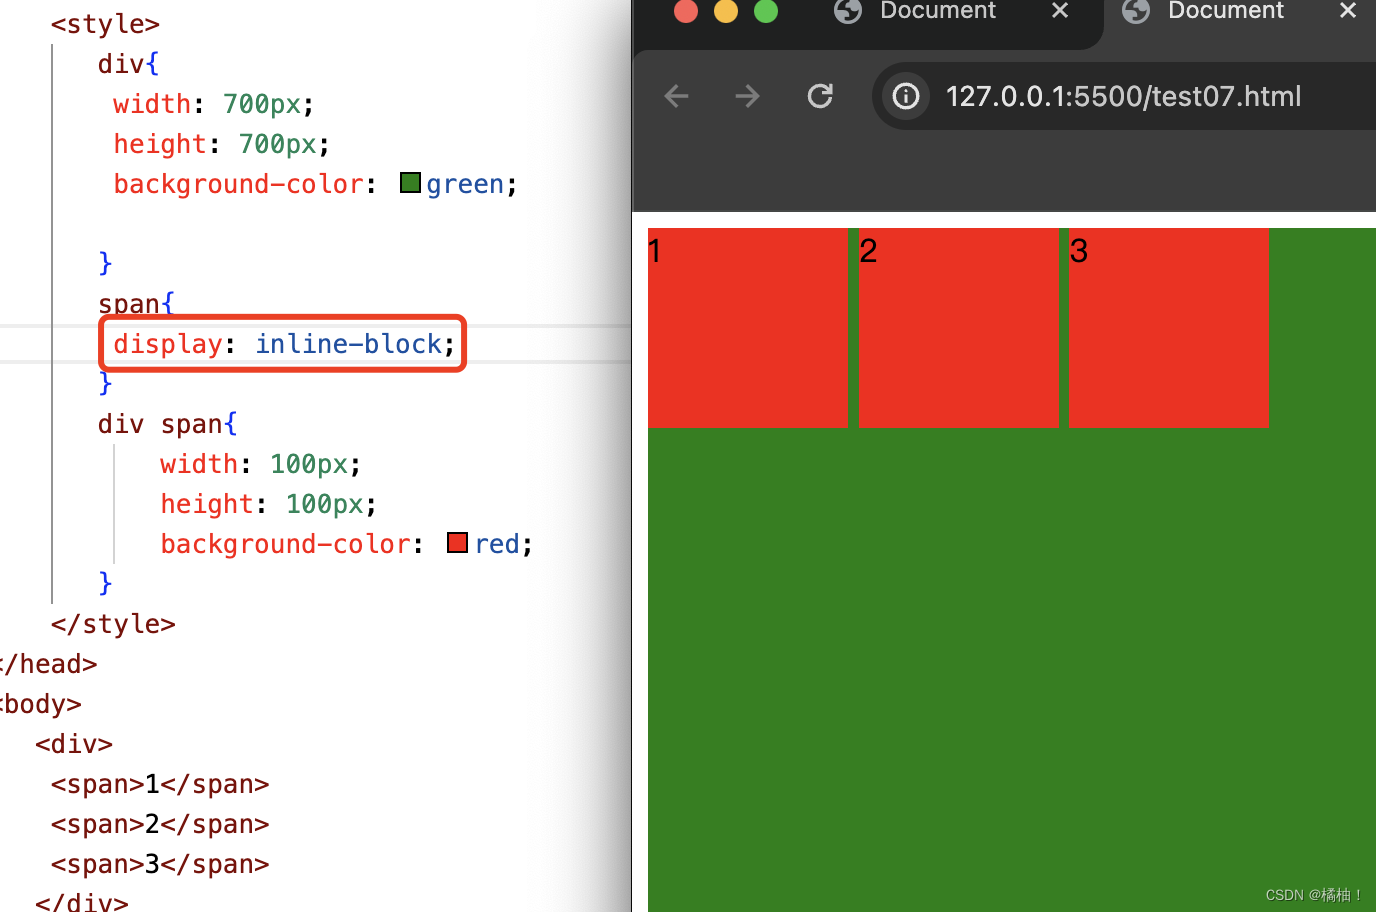The image size is (1376, 912).
Task: Click the 'div span{' selector line
Action: [x=167, y=424]
